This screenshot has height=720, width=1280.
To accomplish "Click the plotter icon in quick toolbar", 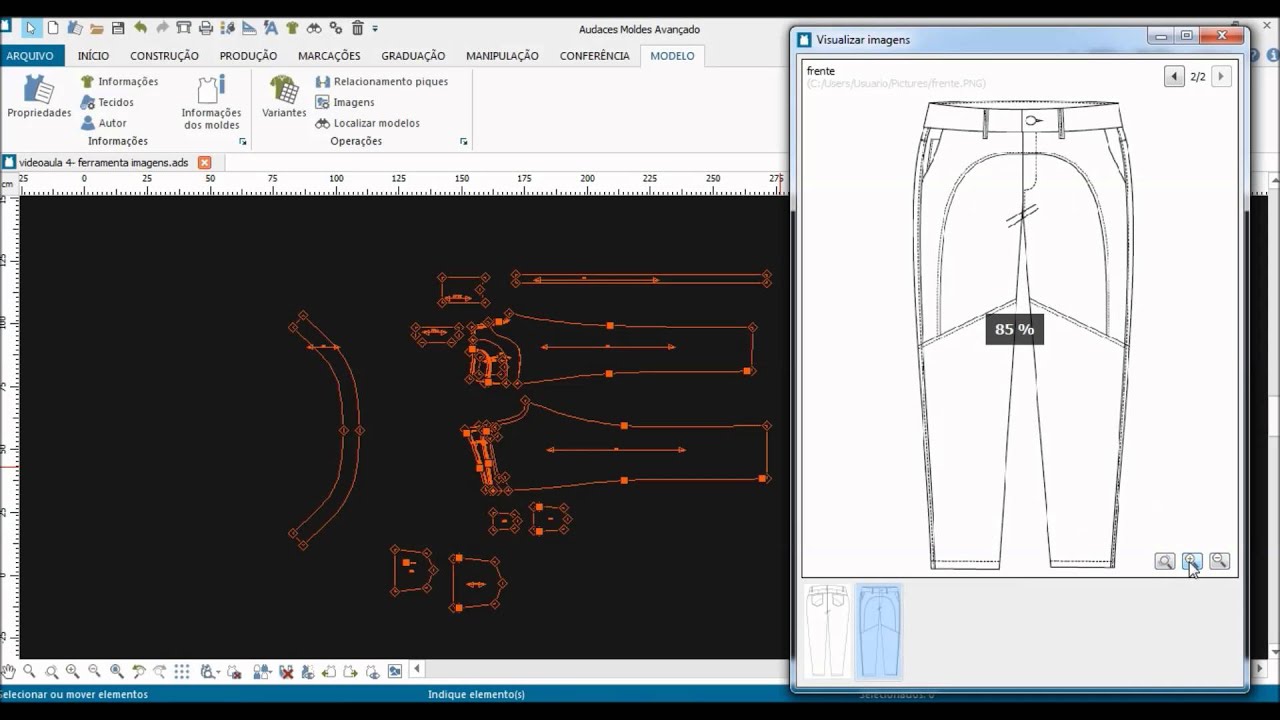I will [x=184, y=28].
